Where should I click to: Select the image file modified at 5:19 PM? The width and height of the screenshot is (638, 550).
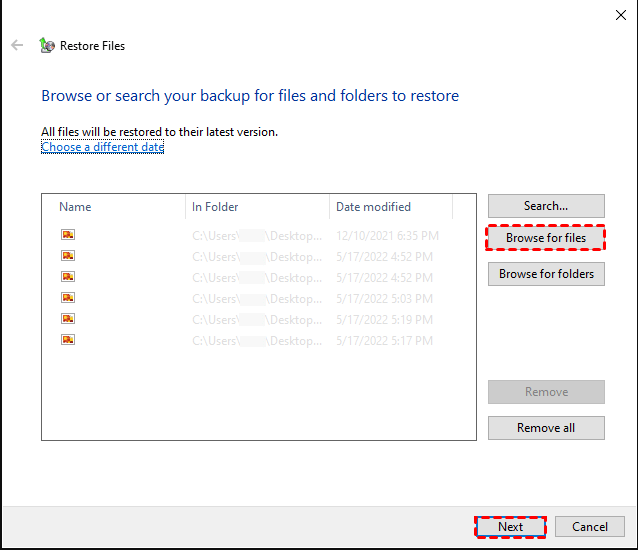point(68,319)
